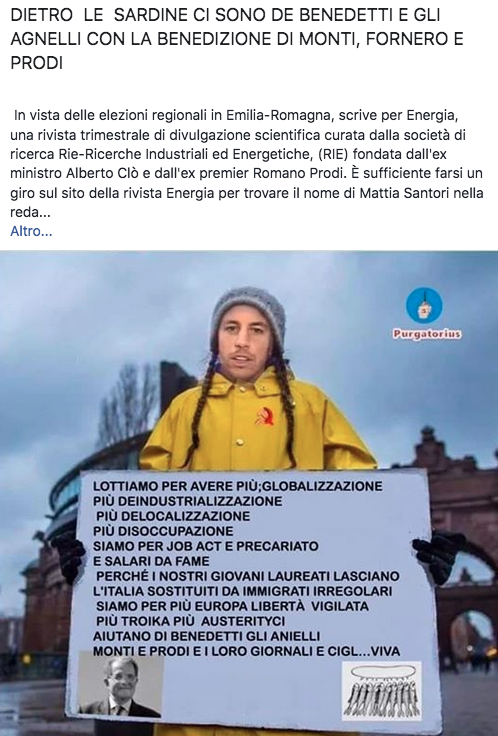Screen dimensions: 498x736
Task: Open the black-and-white portrait on the sign
Action: 121,684
